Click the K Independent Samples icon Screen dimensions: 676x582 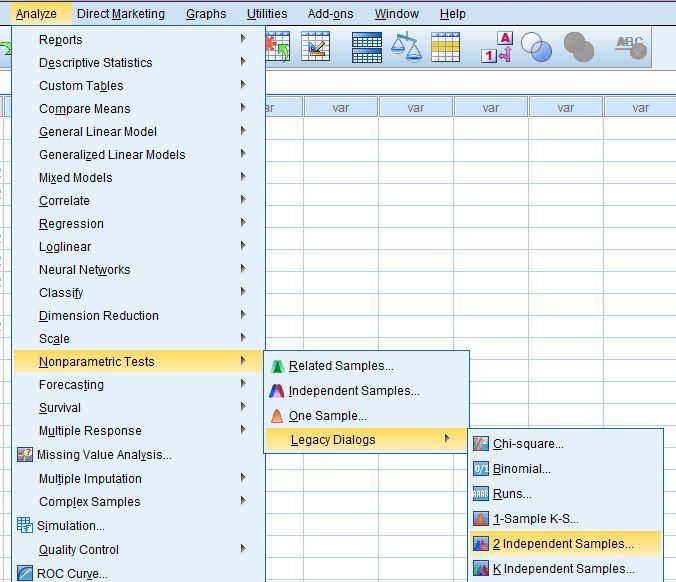tap(481, 569)
